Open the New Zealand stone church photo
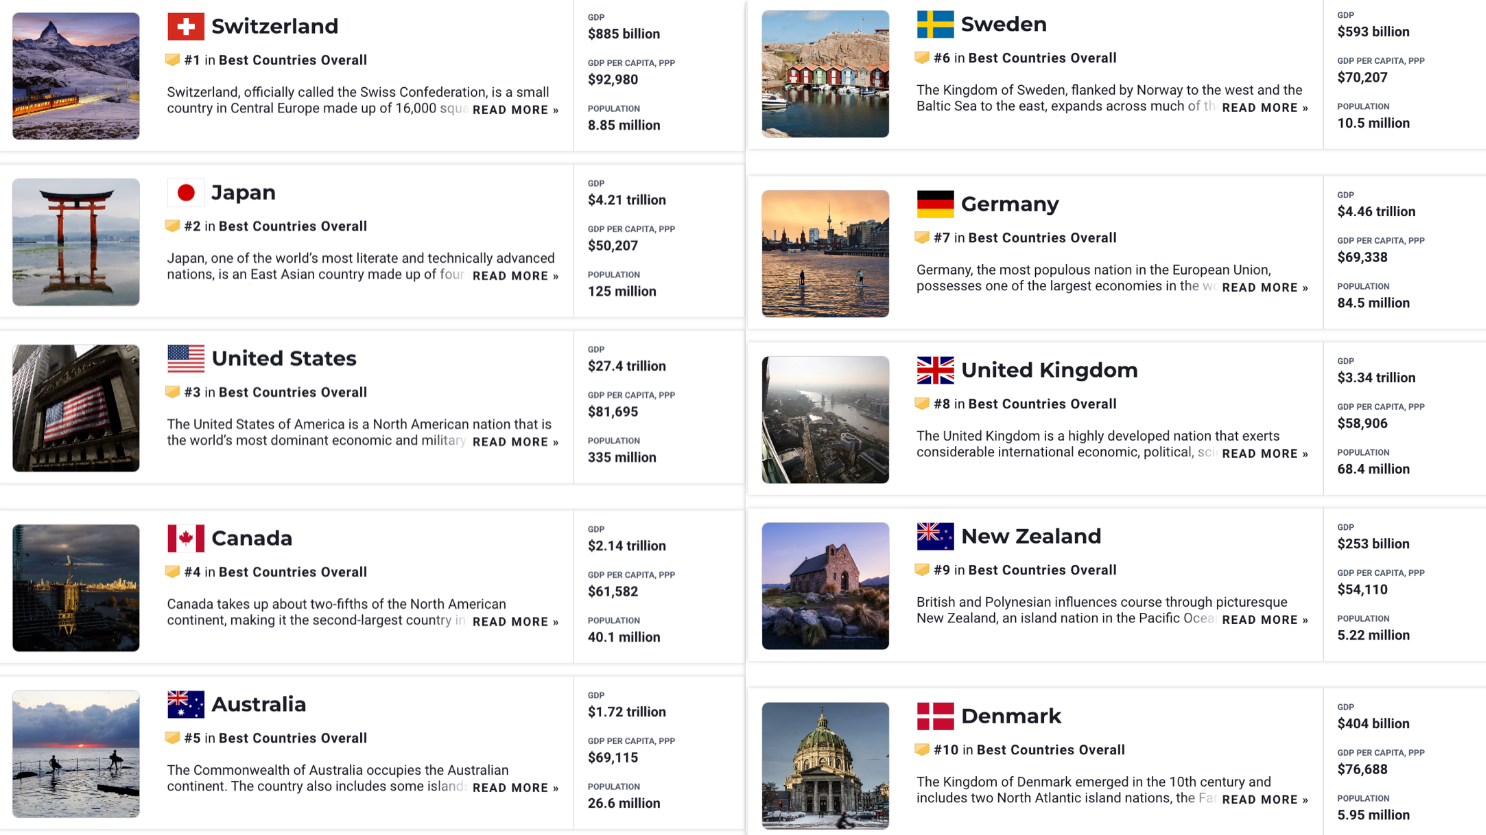The width and height of the screenshot is (1486, 835). (825, 586)
